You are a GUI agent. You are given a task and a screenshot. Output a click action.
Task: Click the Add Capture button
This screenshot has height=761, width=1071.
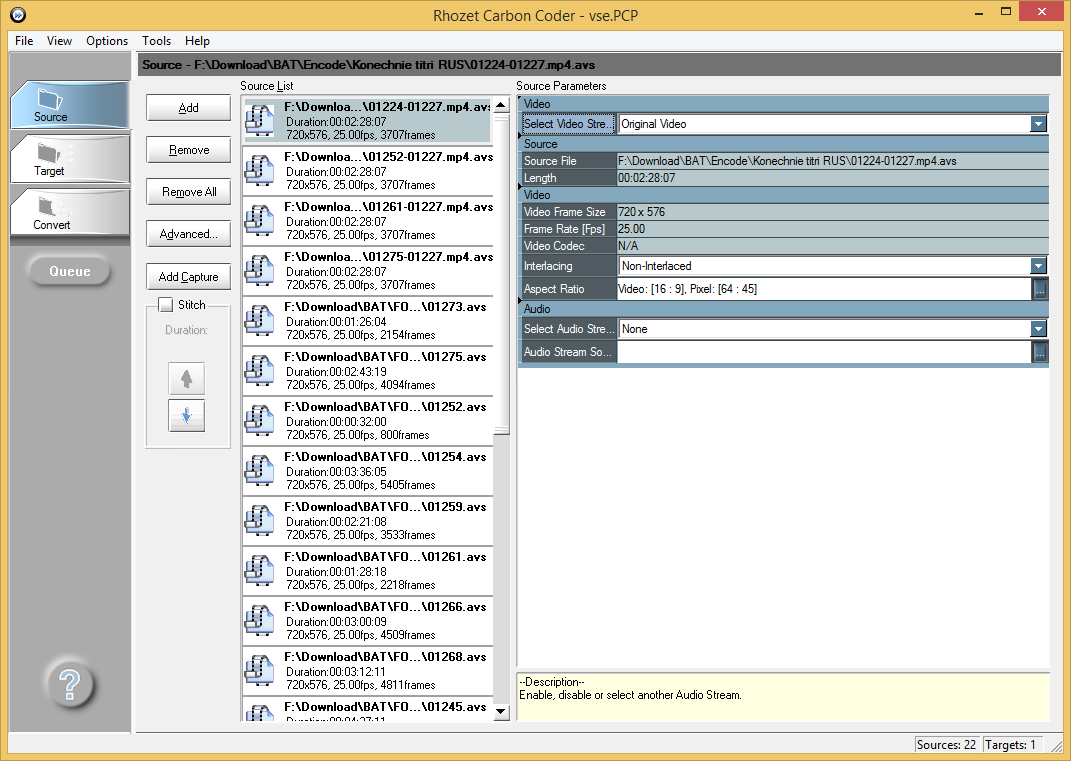(189, 277)
